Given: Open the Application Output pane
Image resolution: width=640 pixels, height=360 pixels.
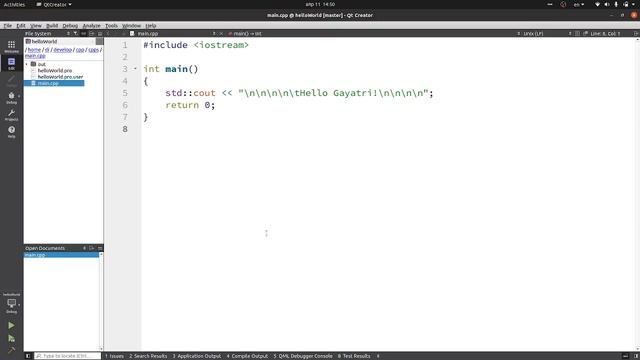Looking at the screenshot, I should (x=197, y=356).
